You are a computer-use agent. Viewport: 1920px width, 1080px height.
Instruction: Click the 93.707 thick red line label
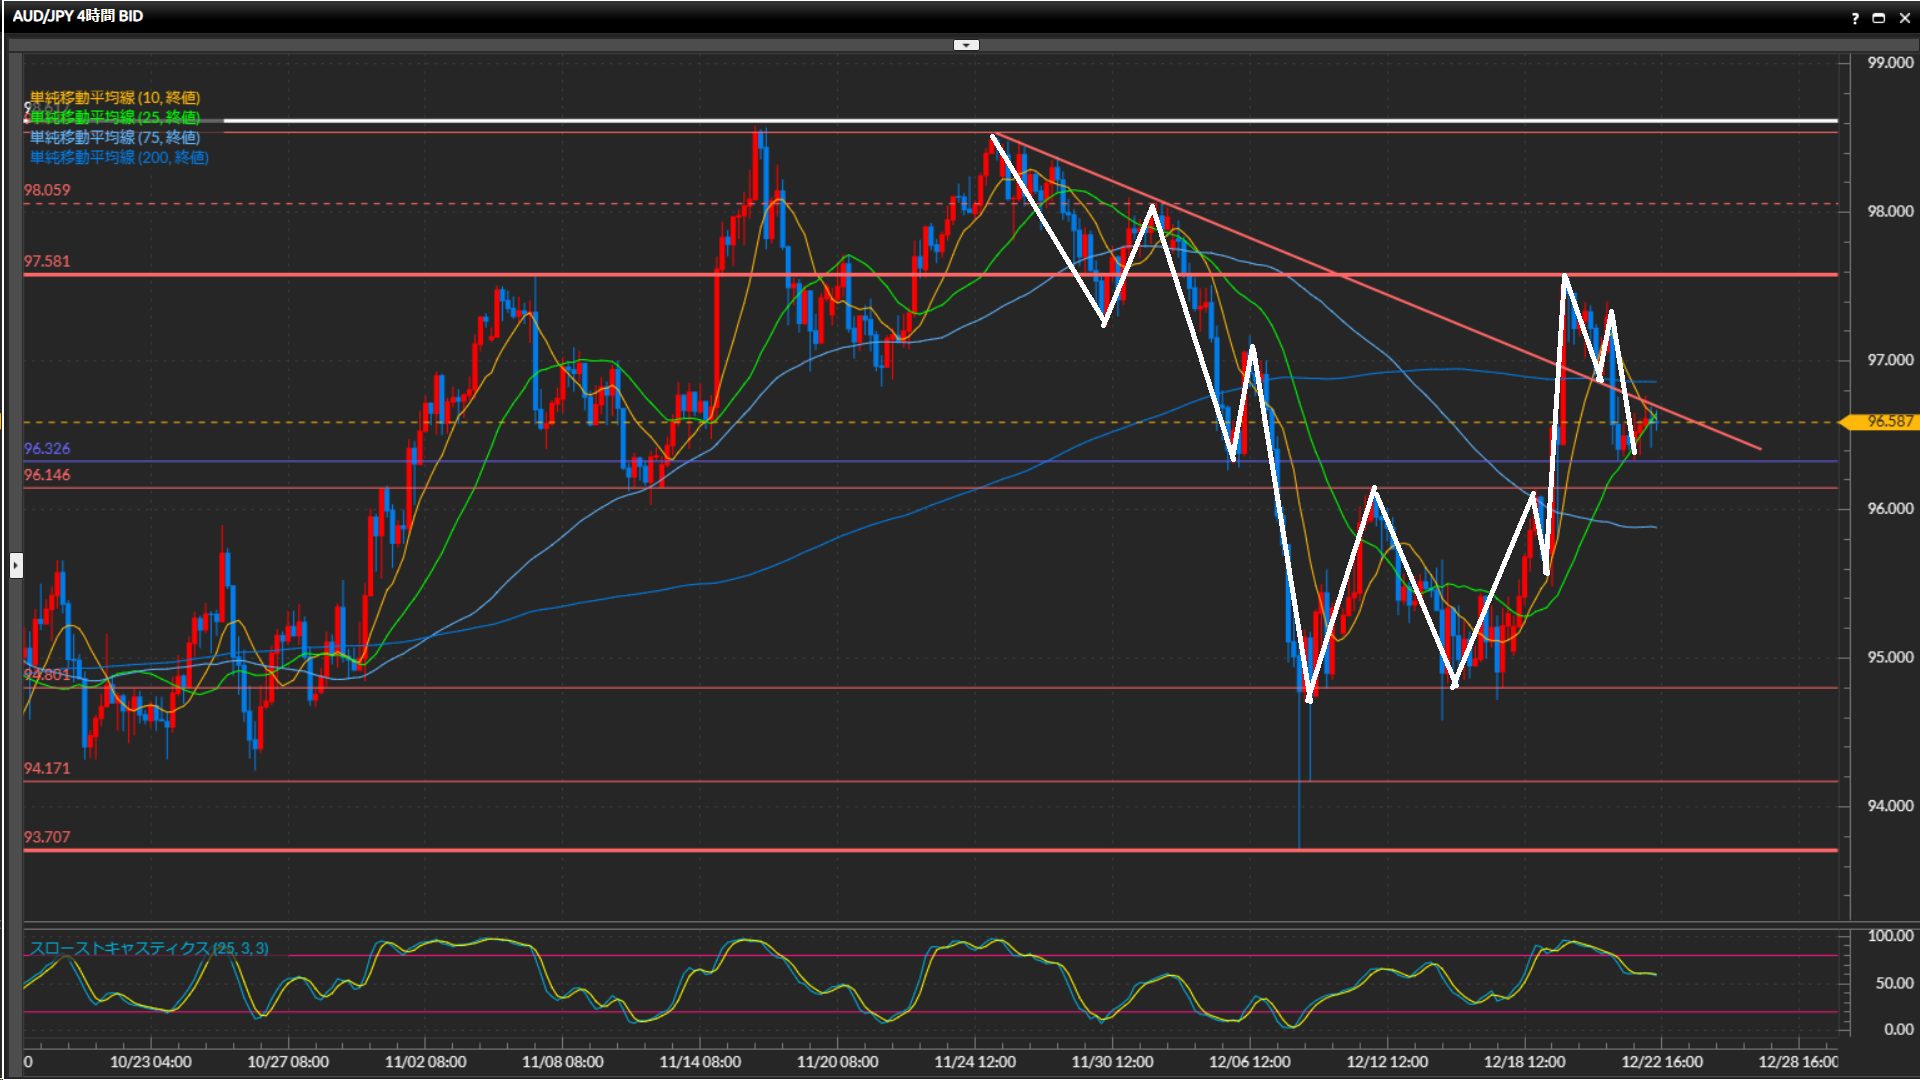47,837
